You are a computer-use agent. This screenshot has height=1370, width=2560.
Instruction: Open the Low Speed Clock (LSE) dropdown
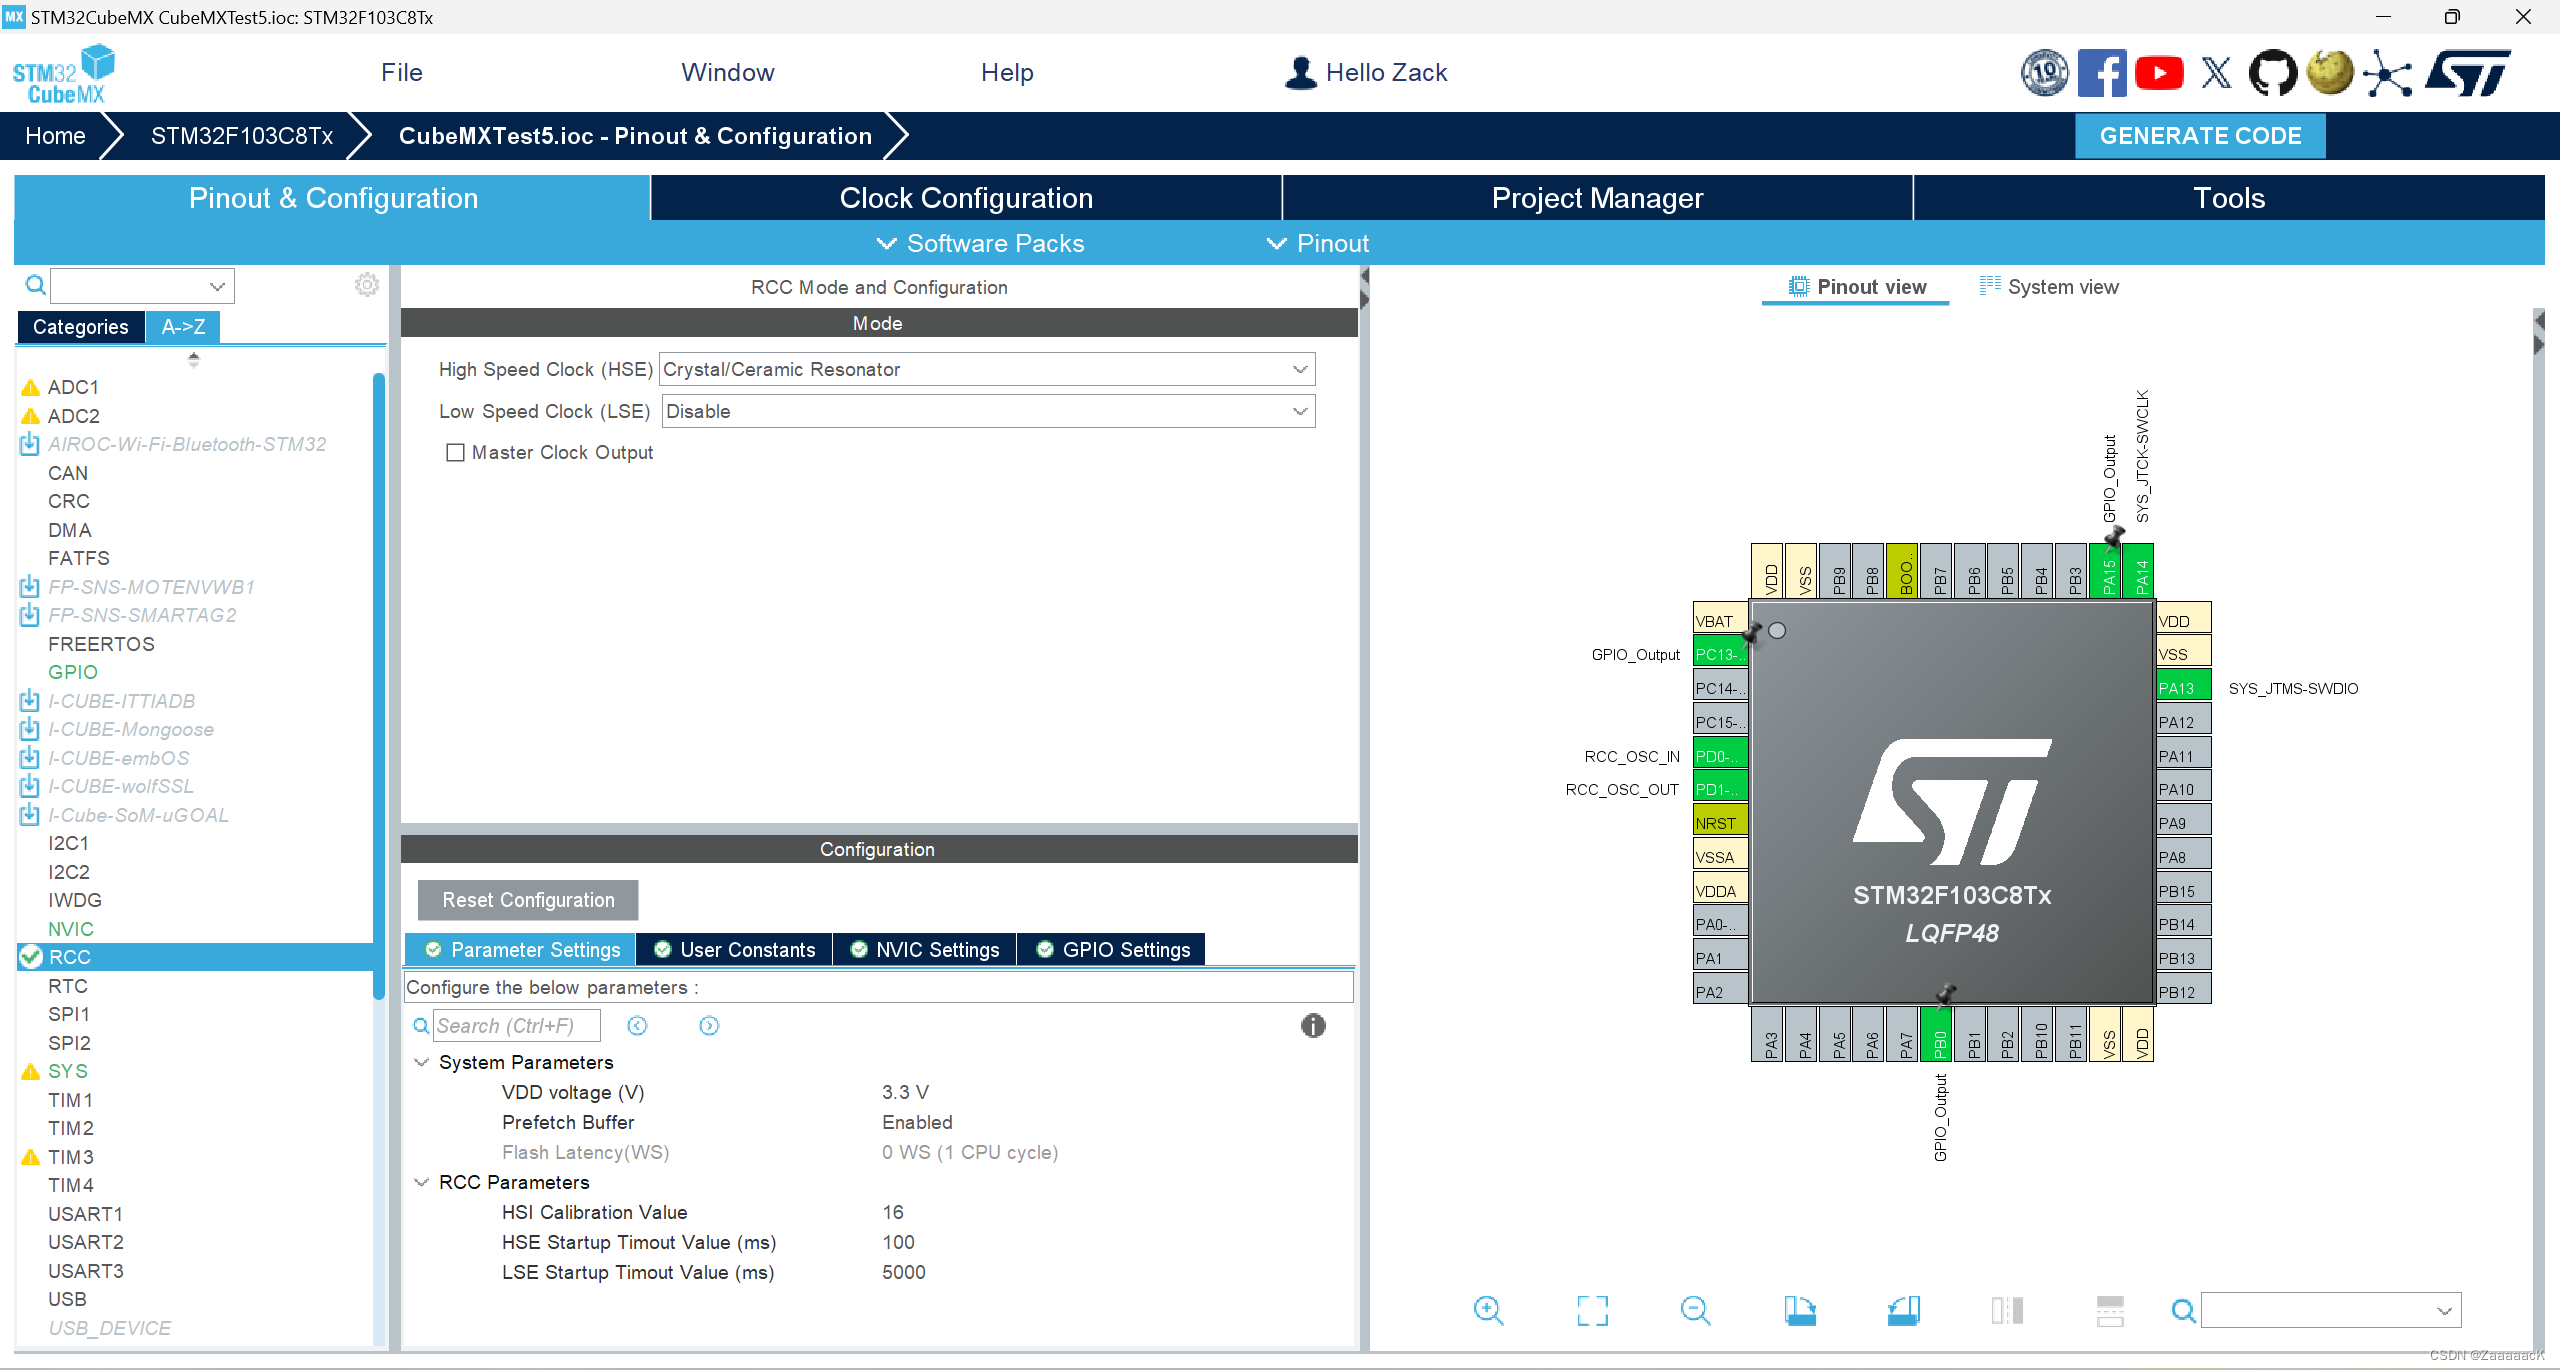pyautogui.click(x=987, y=411)
